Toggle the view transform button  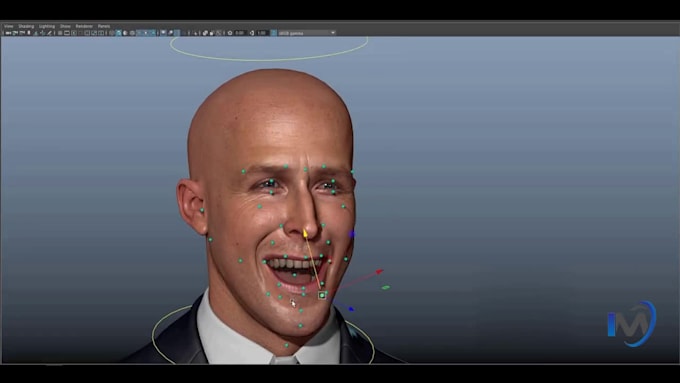[274, 33]
